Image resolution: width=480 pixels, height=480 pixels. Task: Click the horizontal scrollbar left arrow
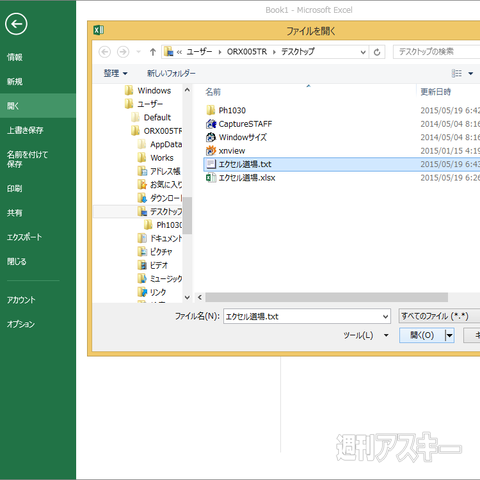point(200,297)
